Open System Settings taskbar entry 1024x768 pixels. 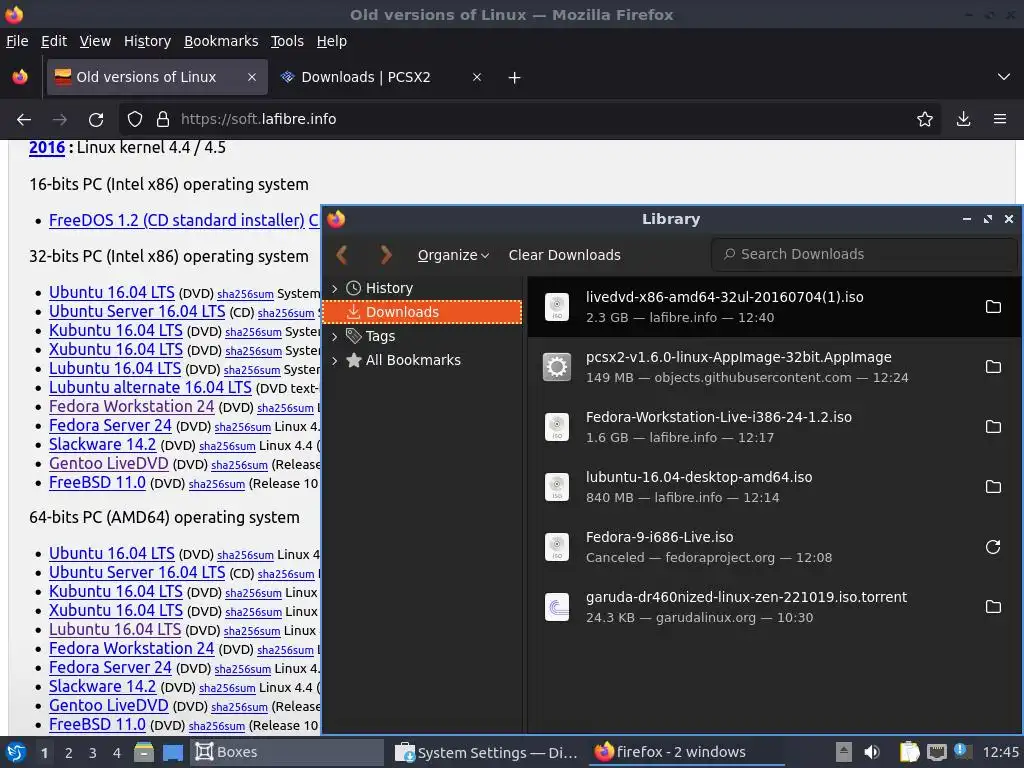click(487, 752)
